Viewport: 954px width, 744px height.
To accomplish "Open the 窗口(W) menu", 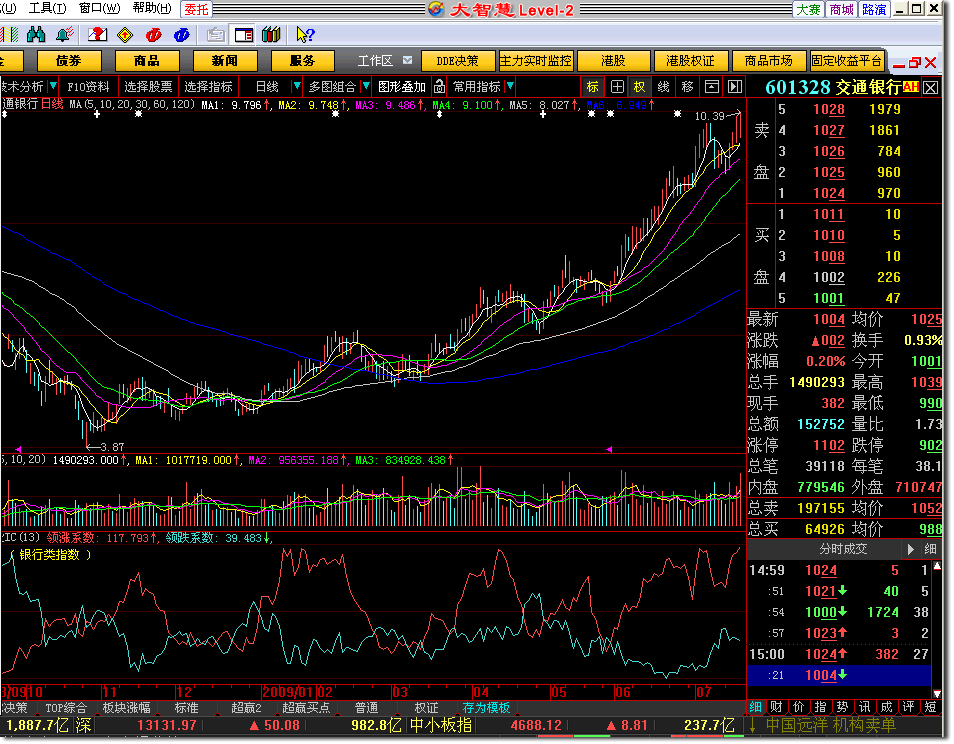I will click(99, 9).
